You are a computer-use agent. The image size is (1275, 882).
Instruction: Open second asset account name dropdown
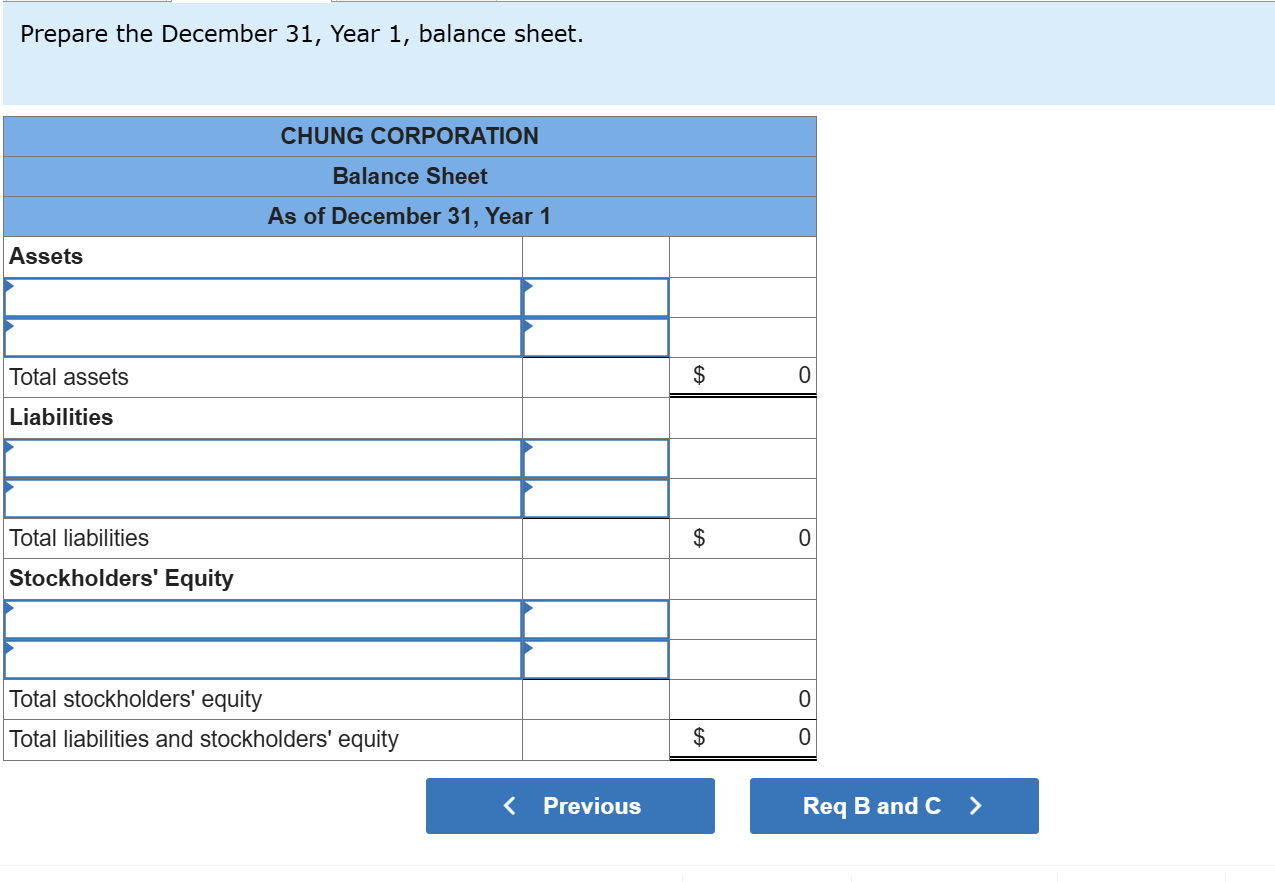(263, 338)
